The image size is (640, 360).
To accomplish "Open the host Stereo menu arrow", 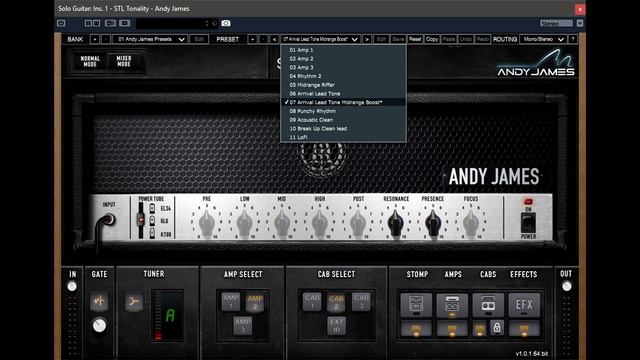I will pyautogui.click(x=580, y=23).
